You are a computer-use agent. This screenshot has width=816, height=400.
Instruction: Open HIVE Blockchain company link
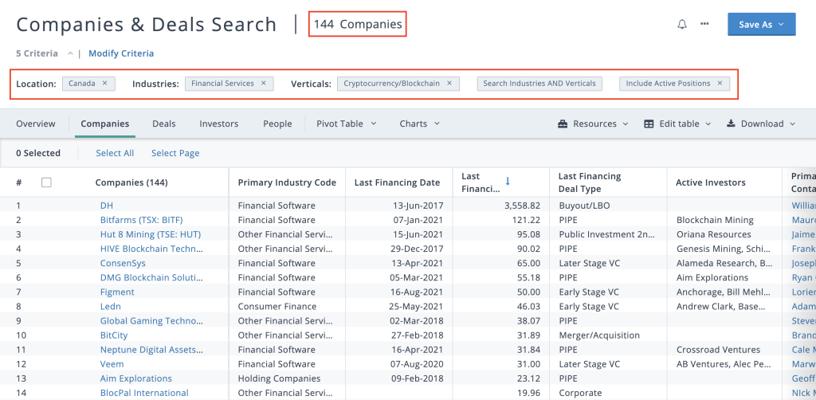pos(151,249)
